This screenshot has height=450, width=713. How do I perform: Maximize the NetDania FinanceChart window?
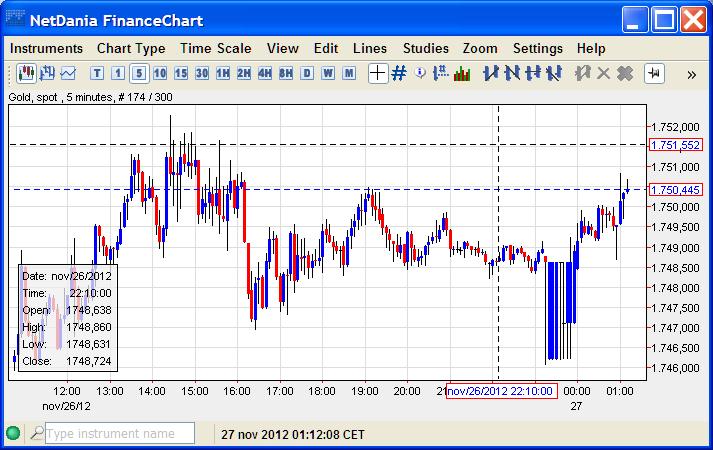pos(663,20)
